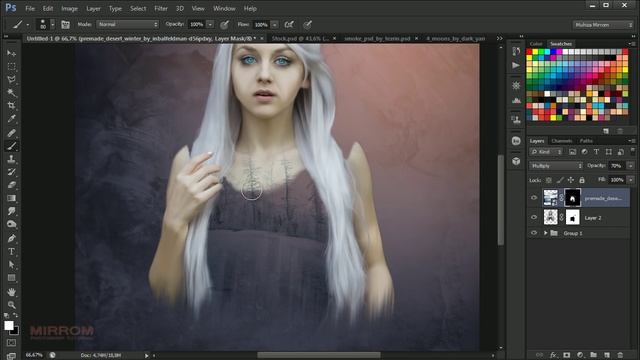This screenshot has width=640, height=360.
Task: Open the Kind filter dropdown
Action: click(546, 152)
